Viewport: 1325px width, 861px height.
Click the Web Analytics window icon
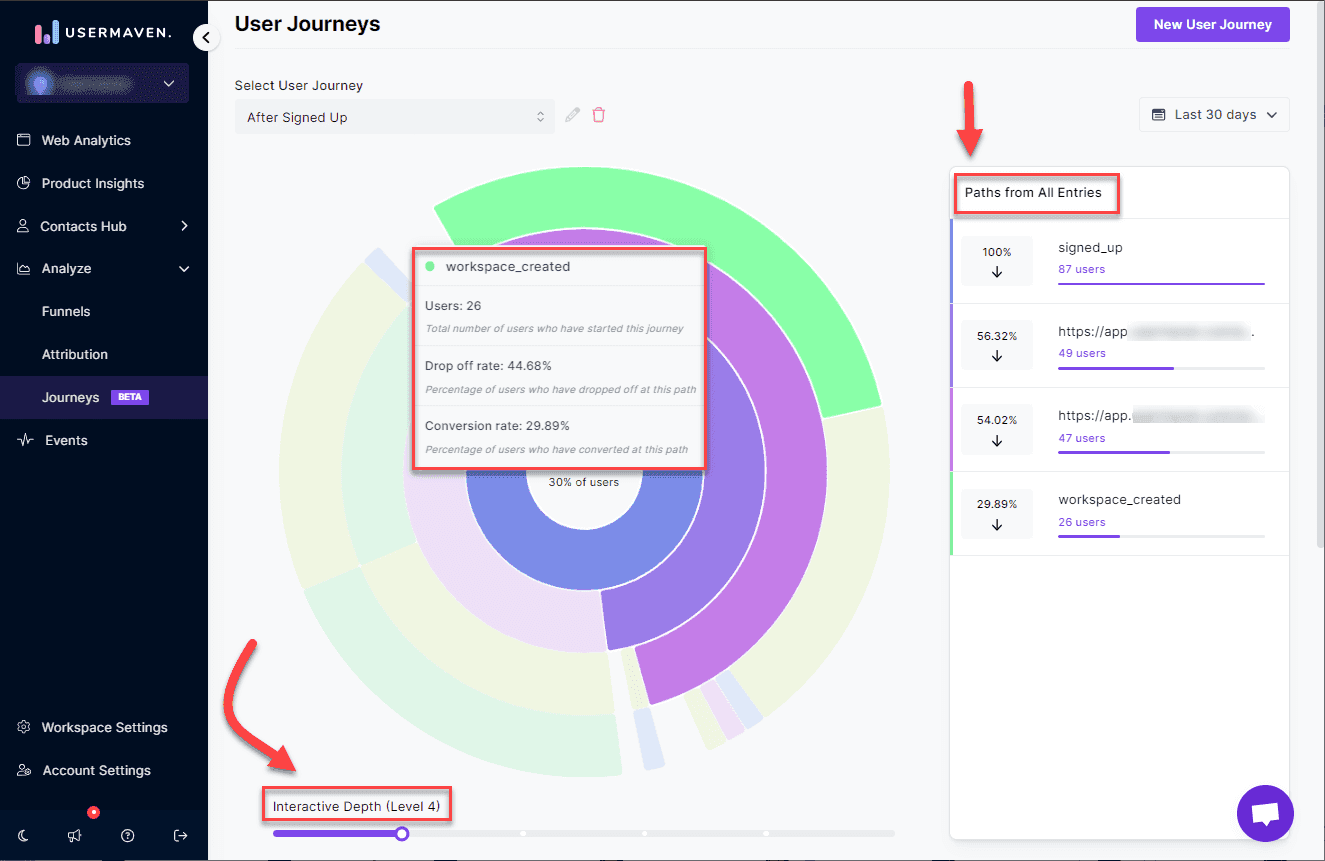[x=24, y=141]
